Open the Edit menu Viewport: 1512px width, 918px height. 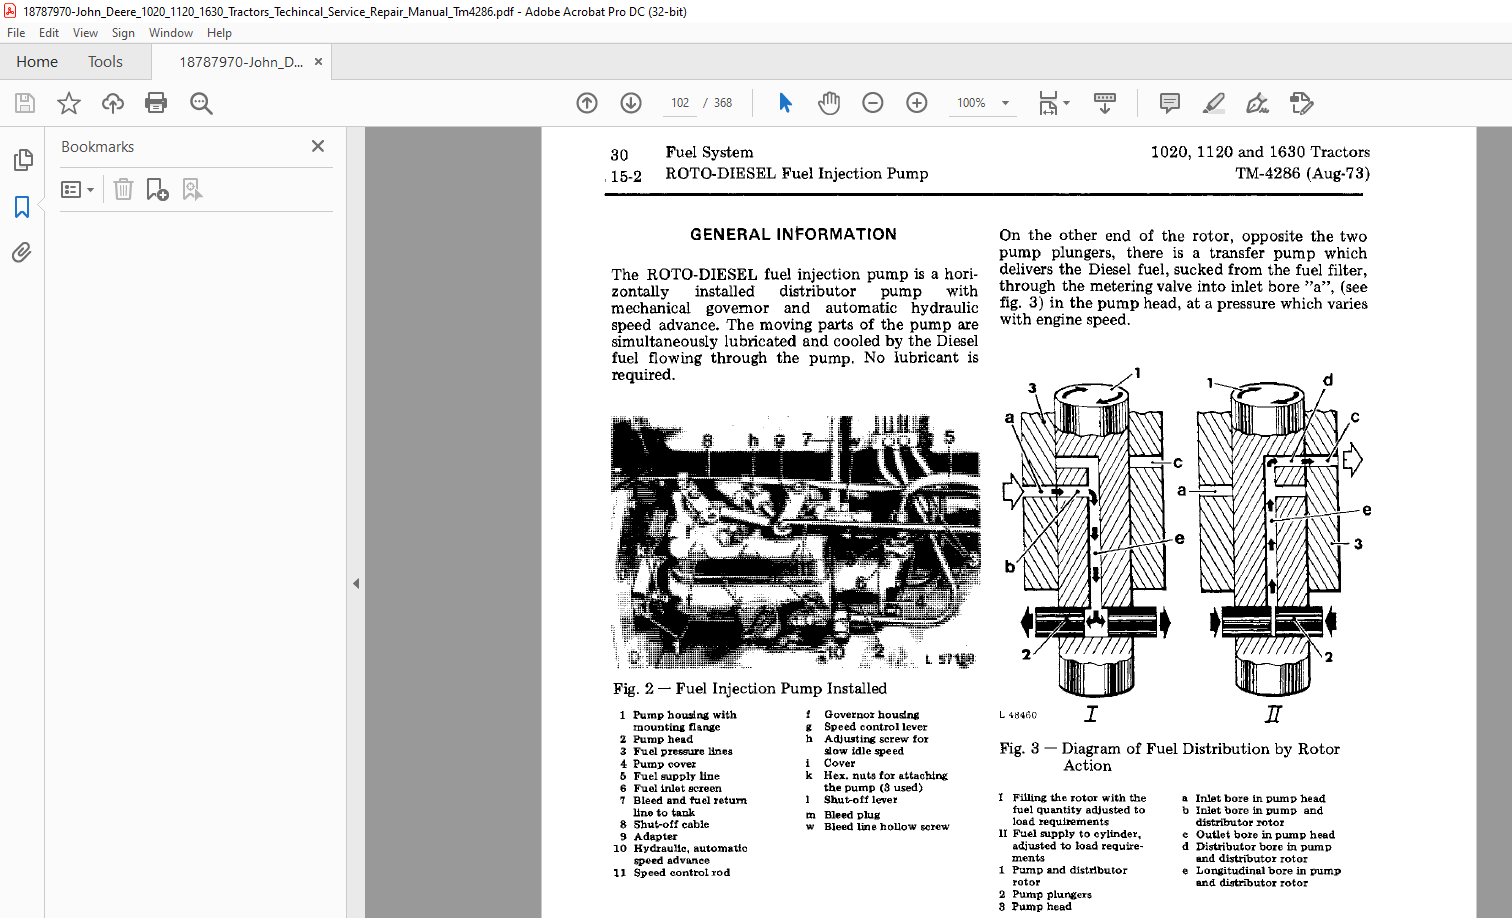click(49, 33)
